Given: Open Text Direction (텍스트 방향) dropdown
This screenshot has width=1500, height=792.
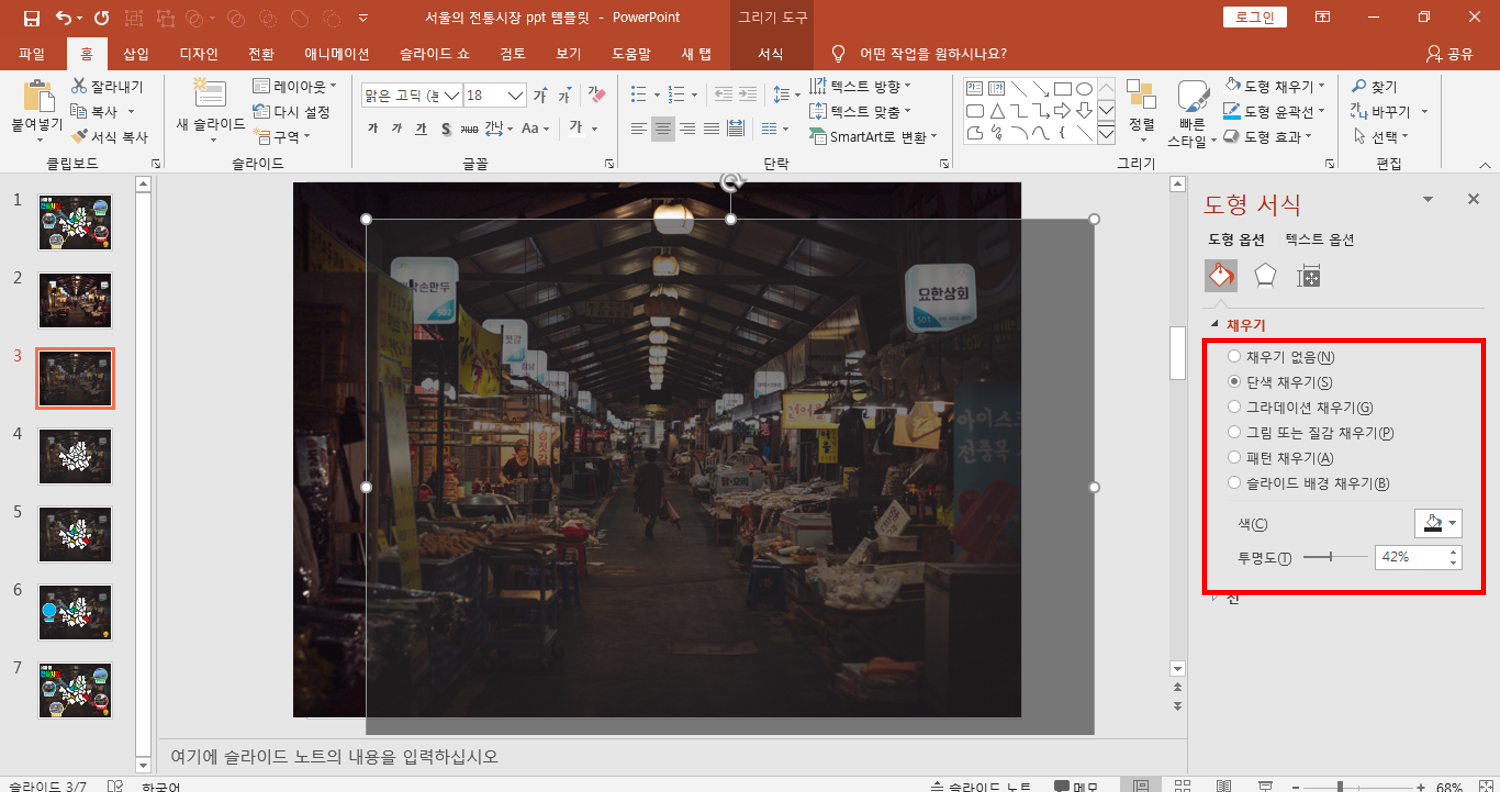Looking at the screenshot, I should click(859, 87).
